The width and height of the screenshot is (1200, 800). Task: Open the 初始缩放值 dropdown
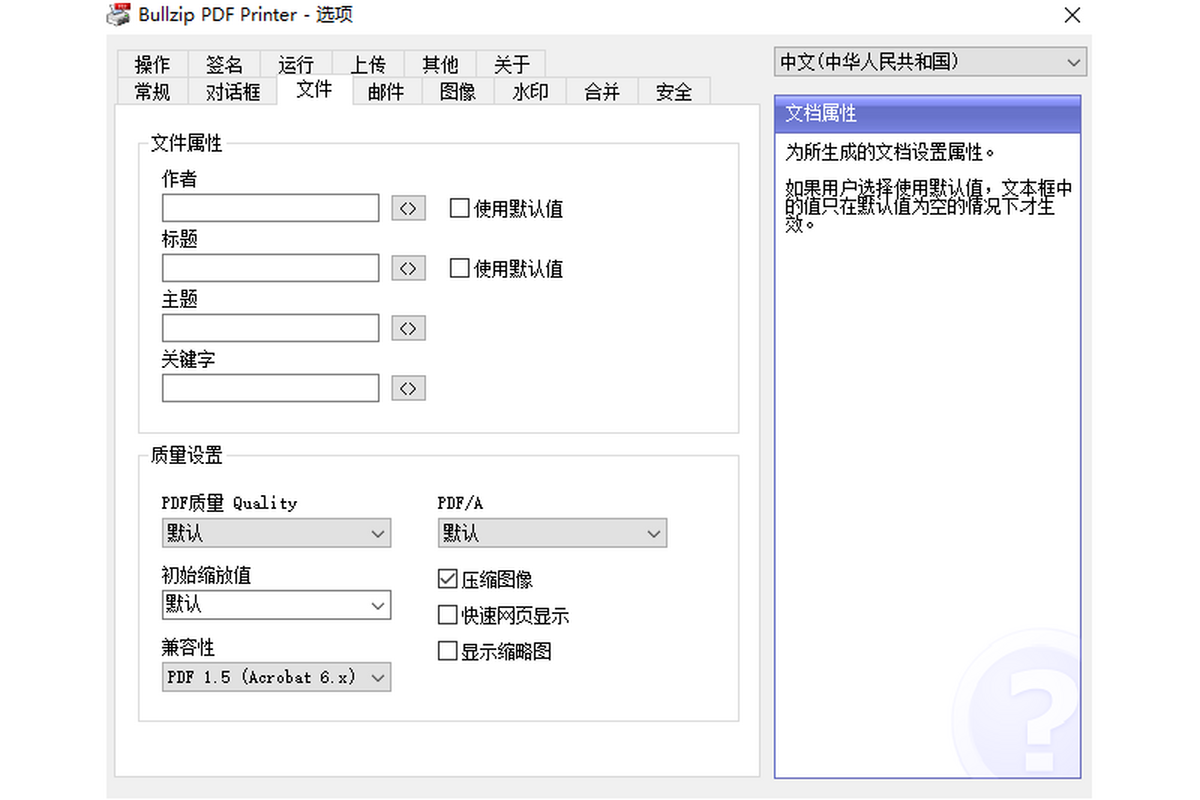pyautogui.click(x=276, y=605)
